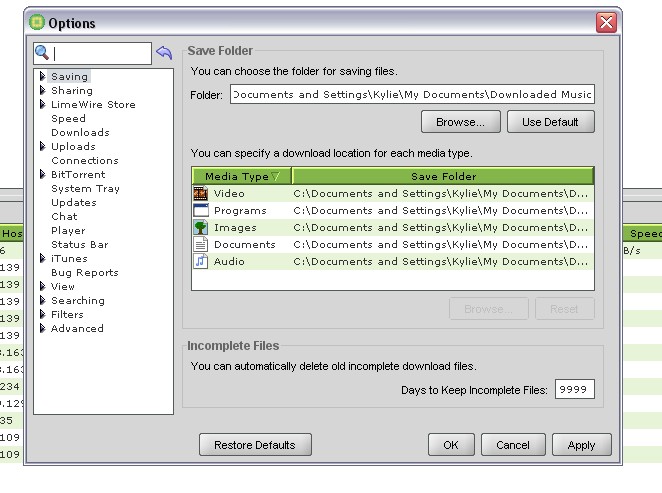The image size is (662, 493).
Task: Open the Bug Reports options
Action: click(84, 273)
